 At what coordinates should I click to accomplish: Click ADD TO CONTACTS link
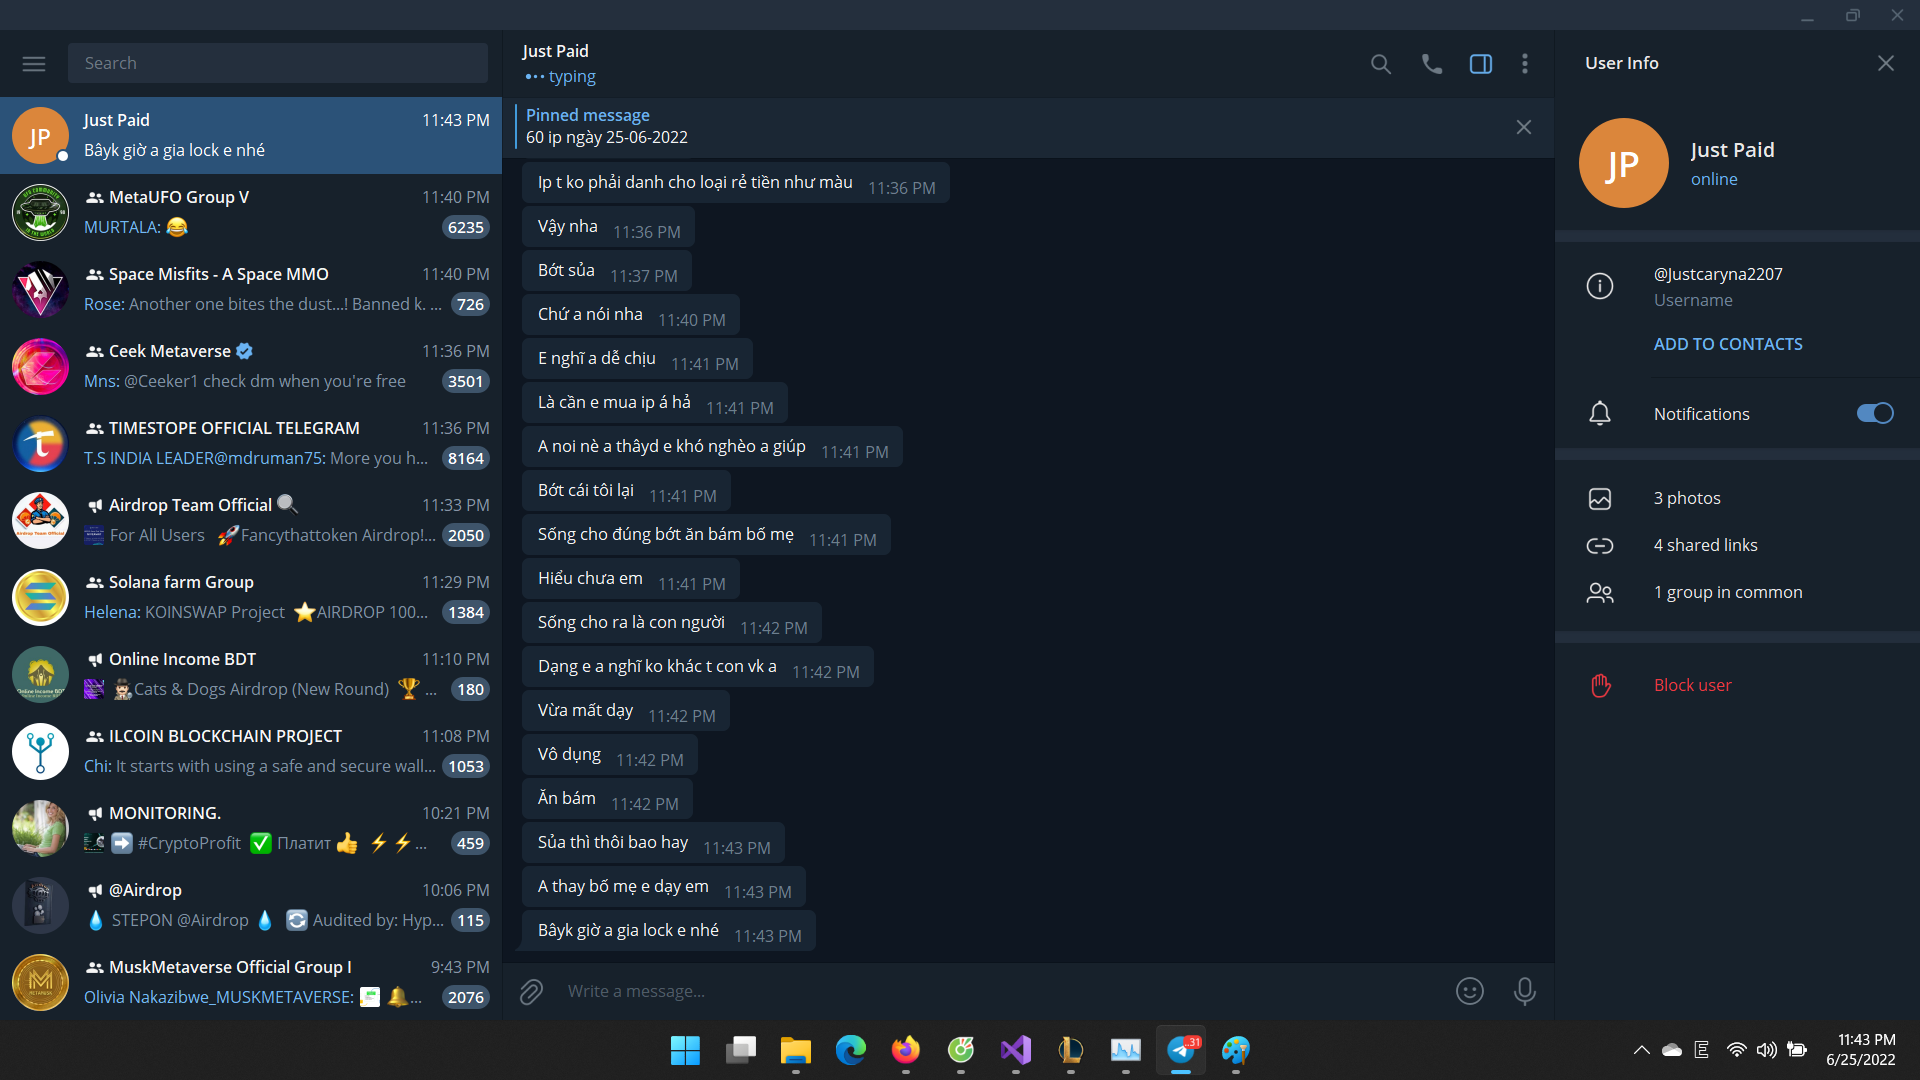pyautogui.click(x=1727, y=344)
